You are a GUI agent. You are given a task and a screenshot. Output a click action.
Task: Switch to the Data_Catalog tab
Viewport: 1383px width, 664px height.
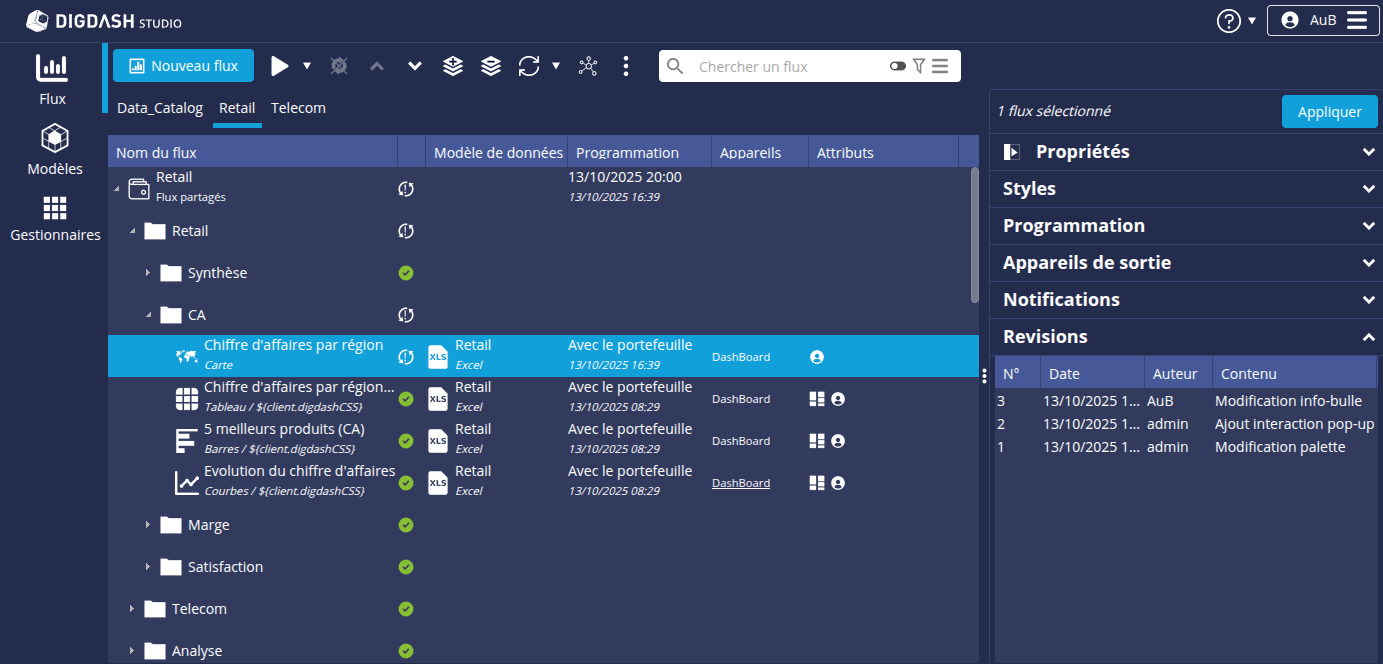160,108
